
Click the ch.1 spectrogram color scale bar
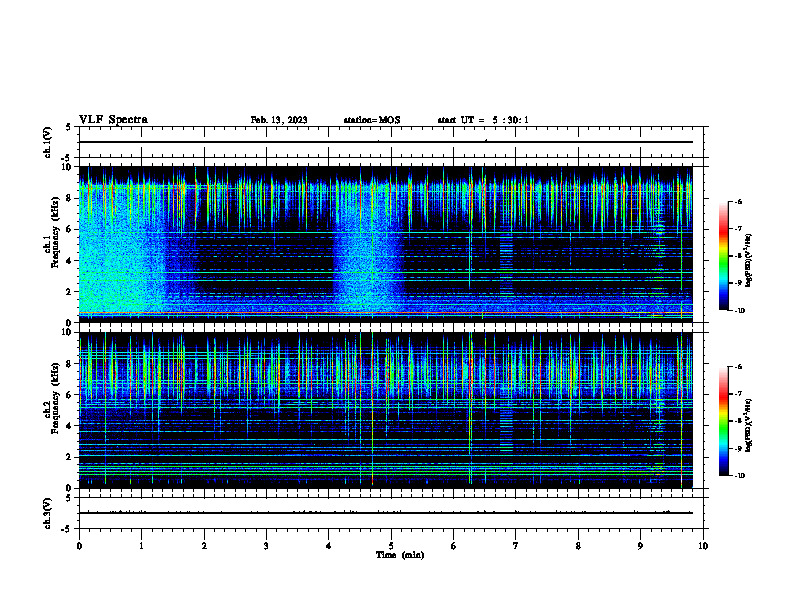point(724,256)
